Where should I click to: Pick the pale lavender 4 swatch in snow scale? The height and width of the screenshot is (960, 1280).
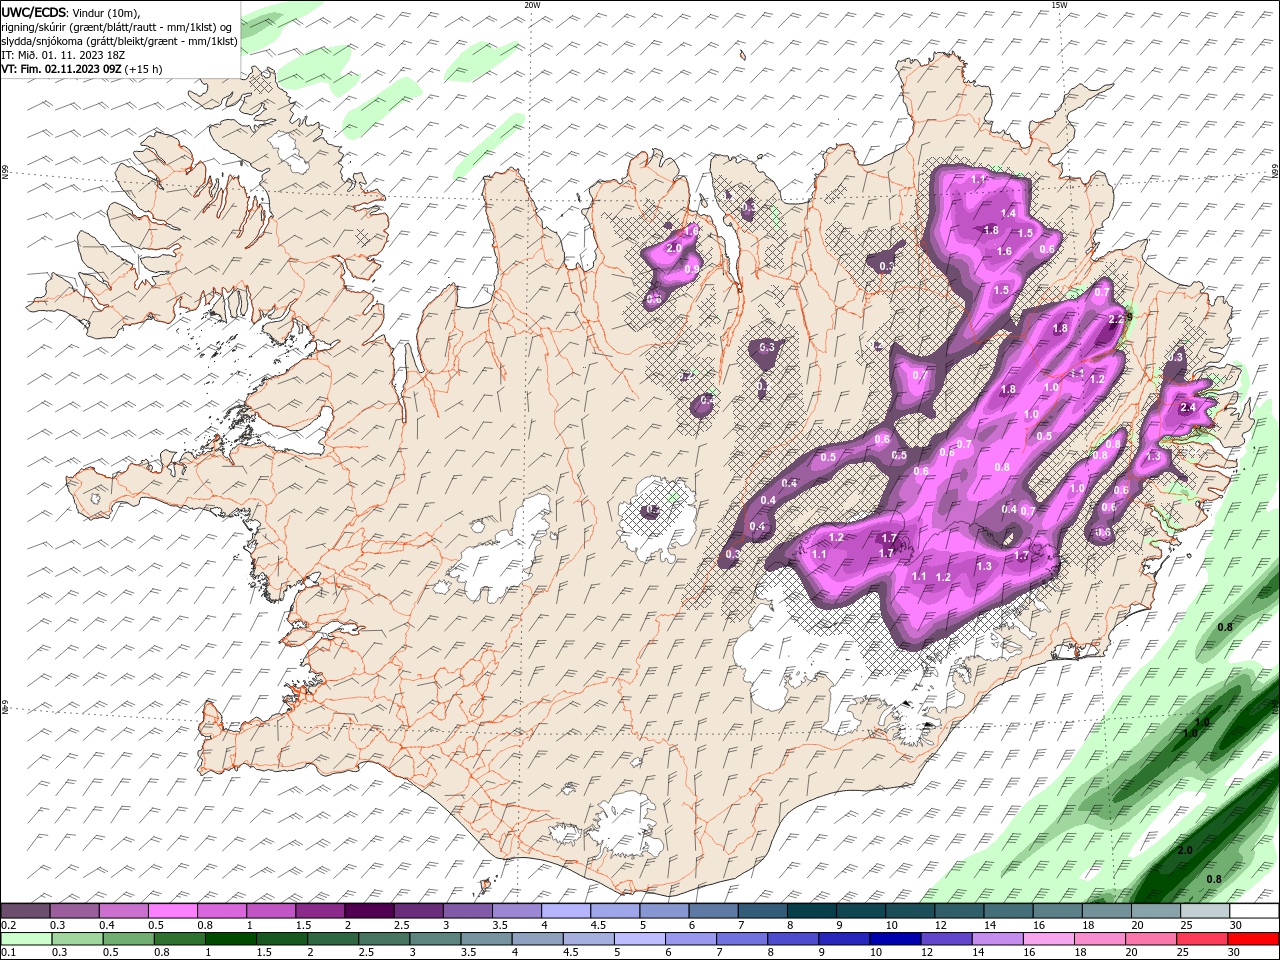pyautogui.click(x=566, y=911)
